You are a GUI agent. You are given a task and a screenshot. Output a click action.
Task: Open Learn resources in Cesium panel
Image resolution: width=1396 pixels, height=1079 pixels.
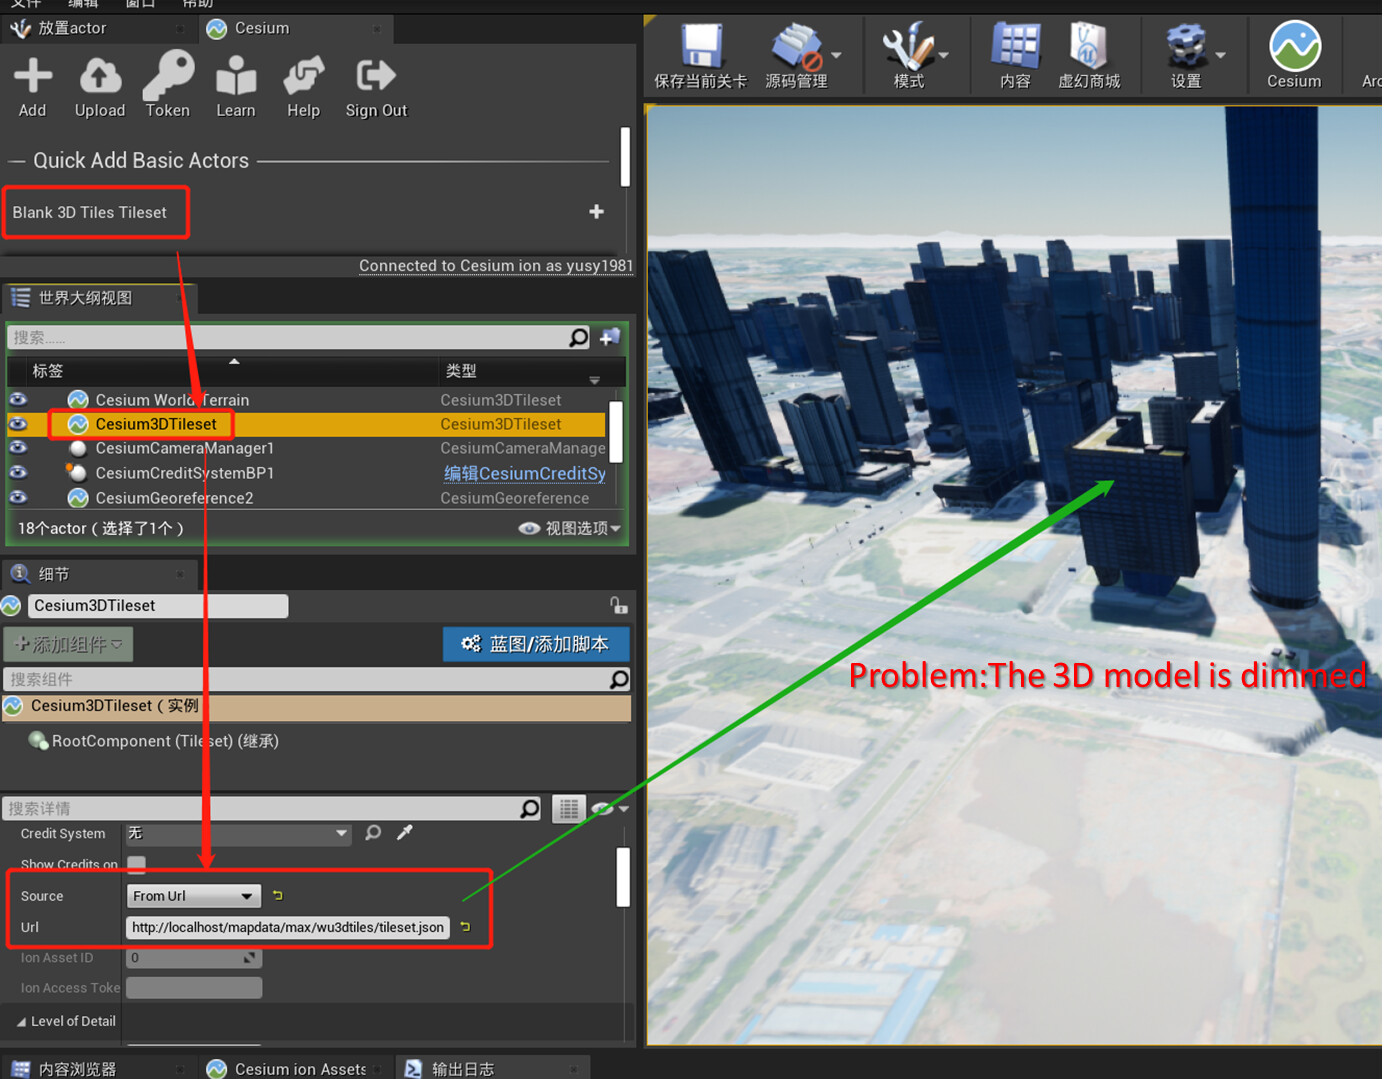[236, 87]
